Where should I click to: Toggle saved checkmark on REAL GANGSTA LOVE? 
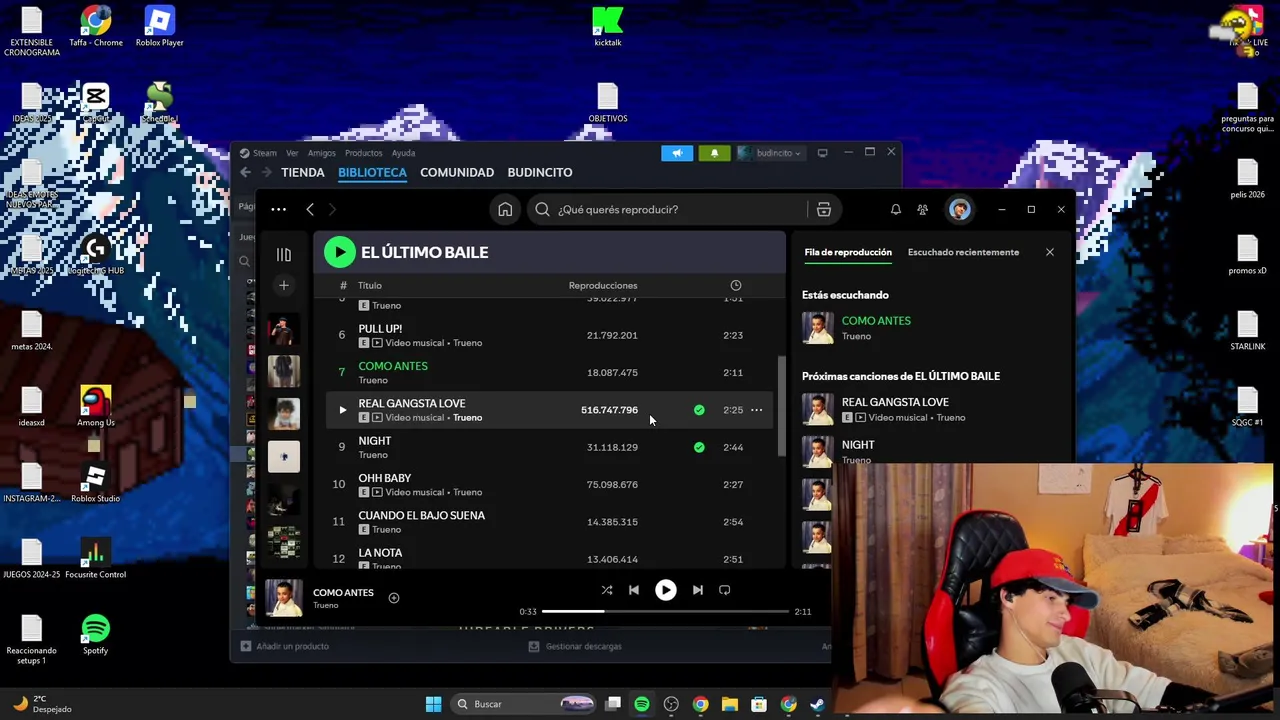tap(699, 410)
